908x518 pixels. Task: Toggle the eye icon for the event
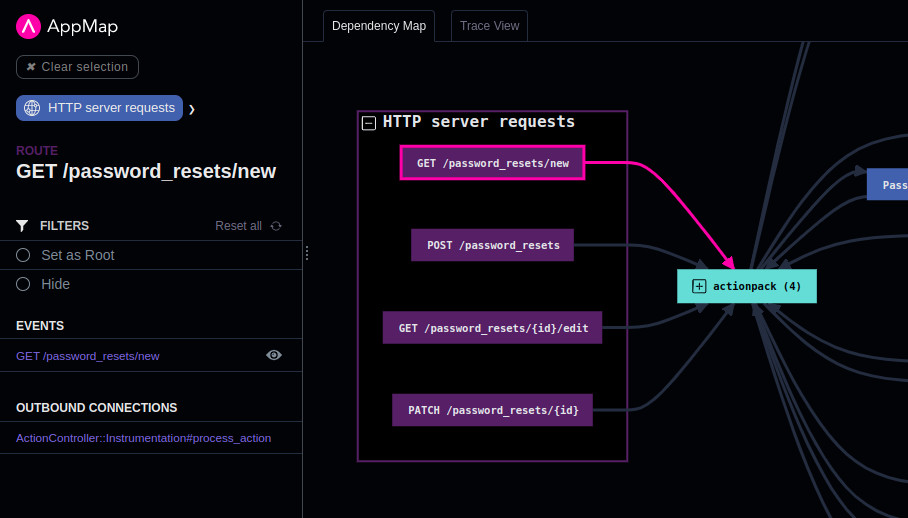click(274, 355)
